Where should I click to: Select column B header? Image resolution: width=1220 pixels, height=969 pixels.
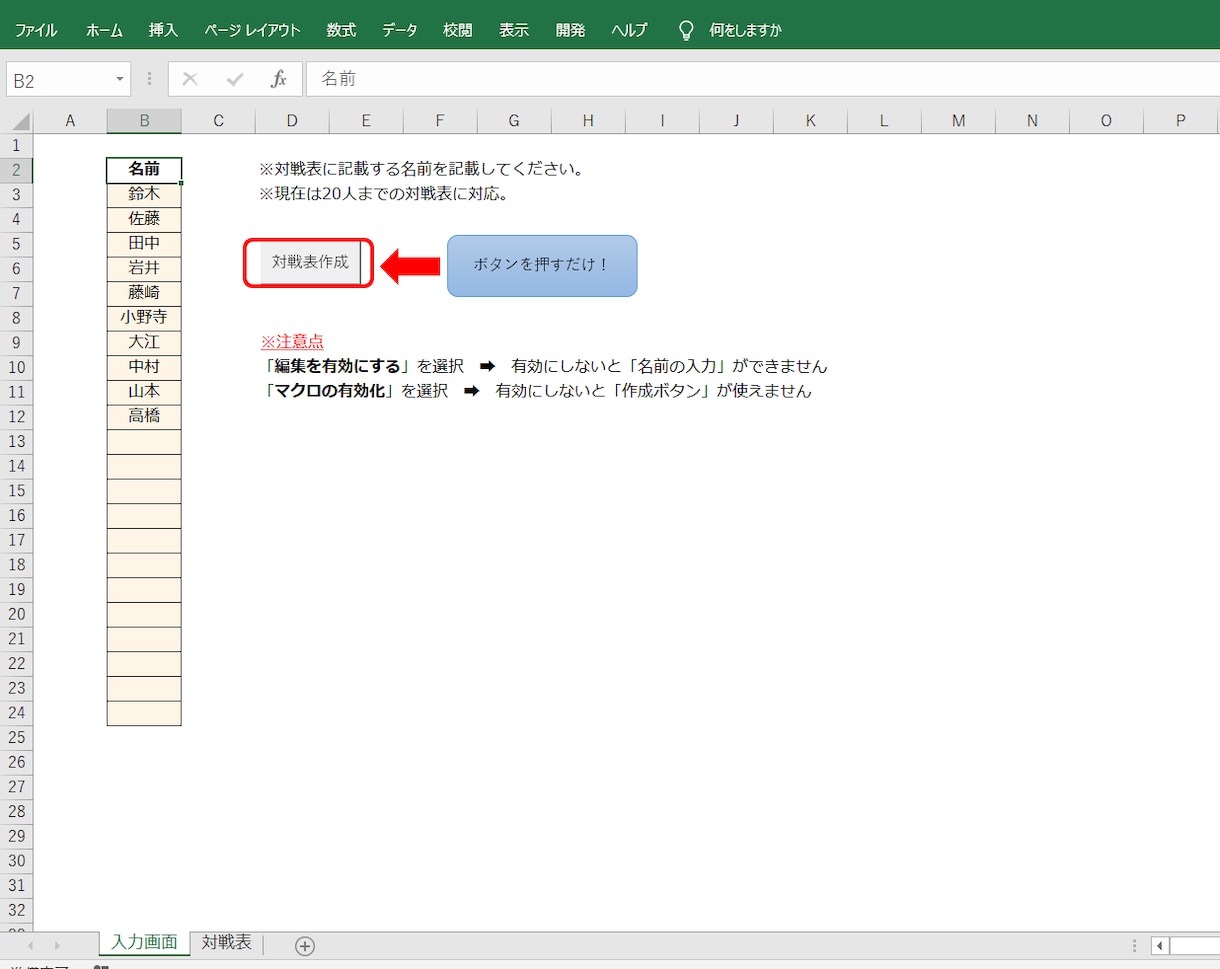(144, 121)
